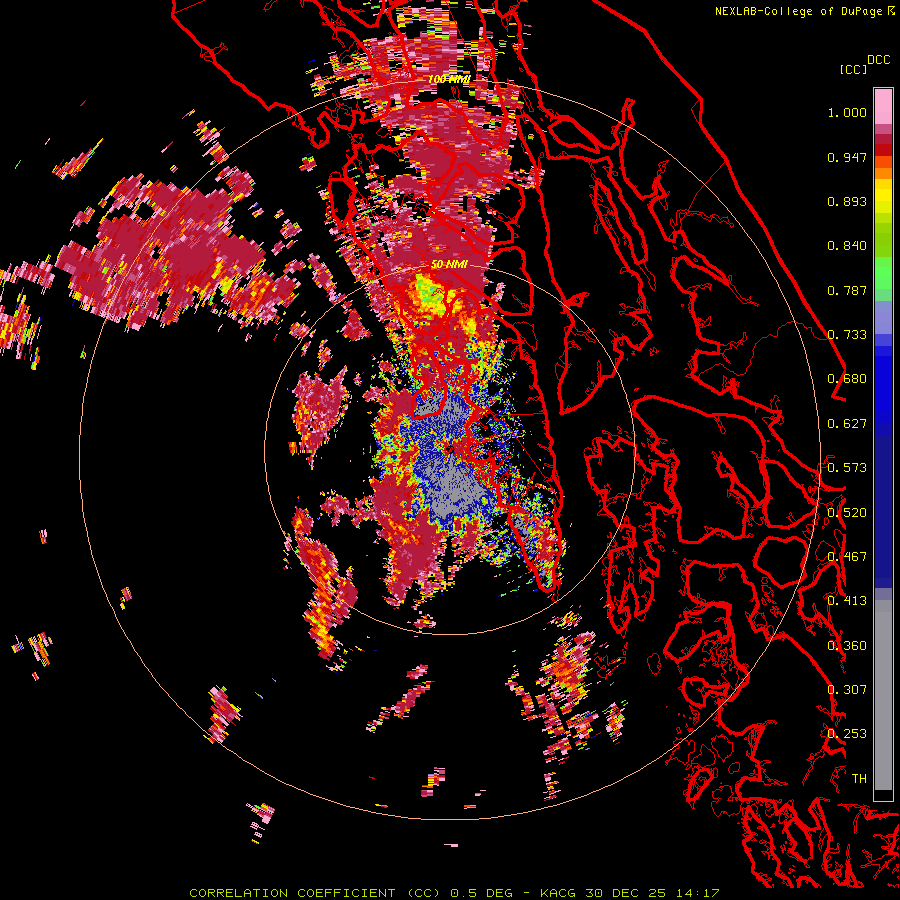Click the 0.947 scale value
Image resolution: width=900 pixels, height=900 pixels.
[x=847, y=157]
